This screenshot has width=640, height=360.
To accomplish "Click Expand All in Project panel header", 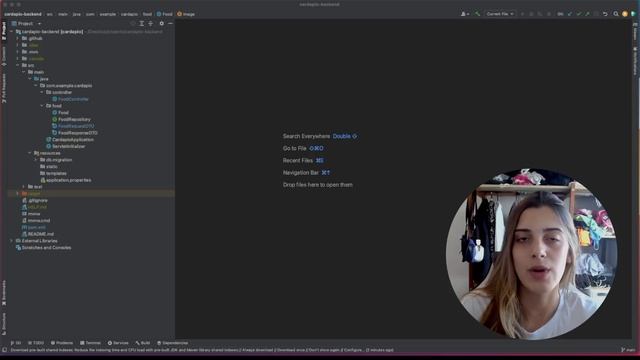I will pos(142,24).
